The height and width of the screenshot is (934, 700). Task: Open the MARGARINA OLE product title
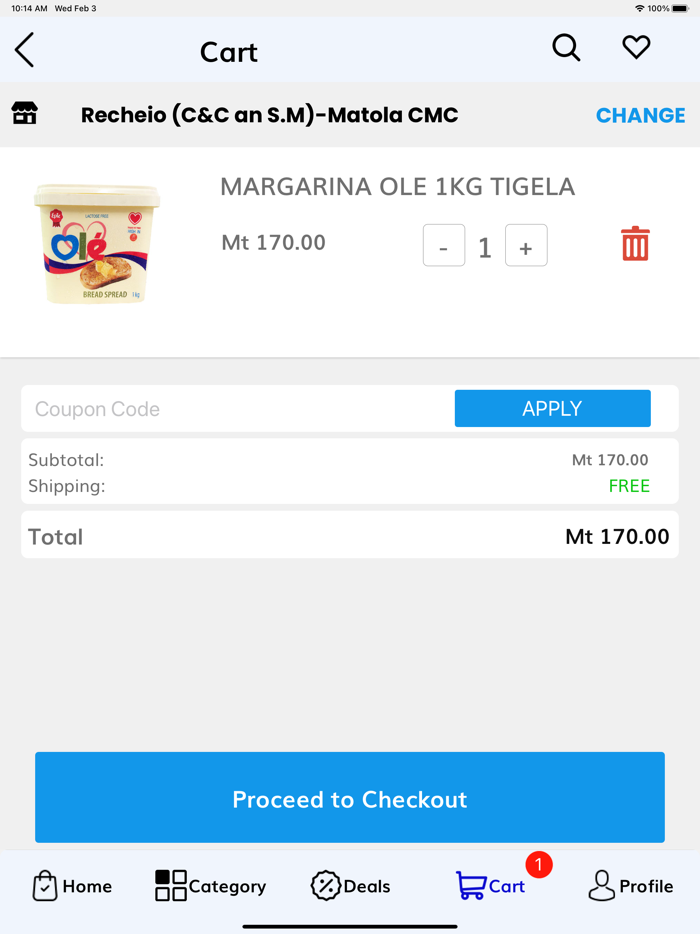tap(397, 186)
